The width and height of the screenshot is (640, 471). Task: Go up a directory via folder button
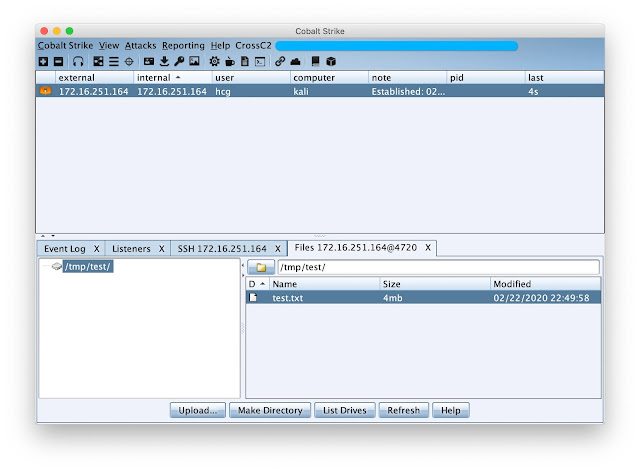[261, 267]
